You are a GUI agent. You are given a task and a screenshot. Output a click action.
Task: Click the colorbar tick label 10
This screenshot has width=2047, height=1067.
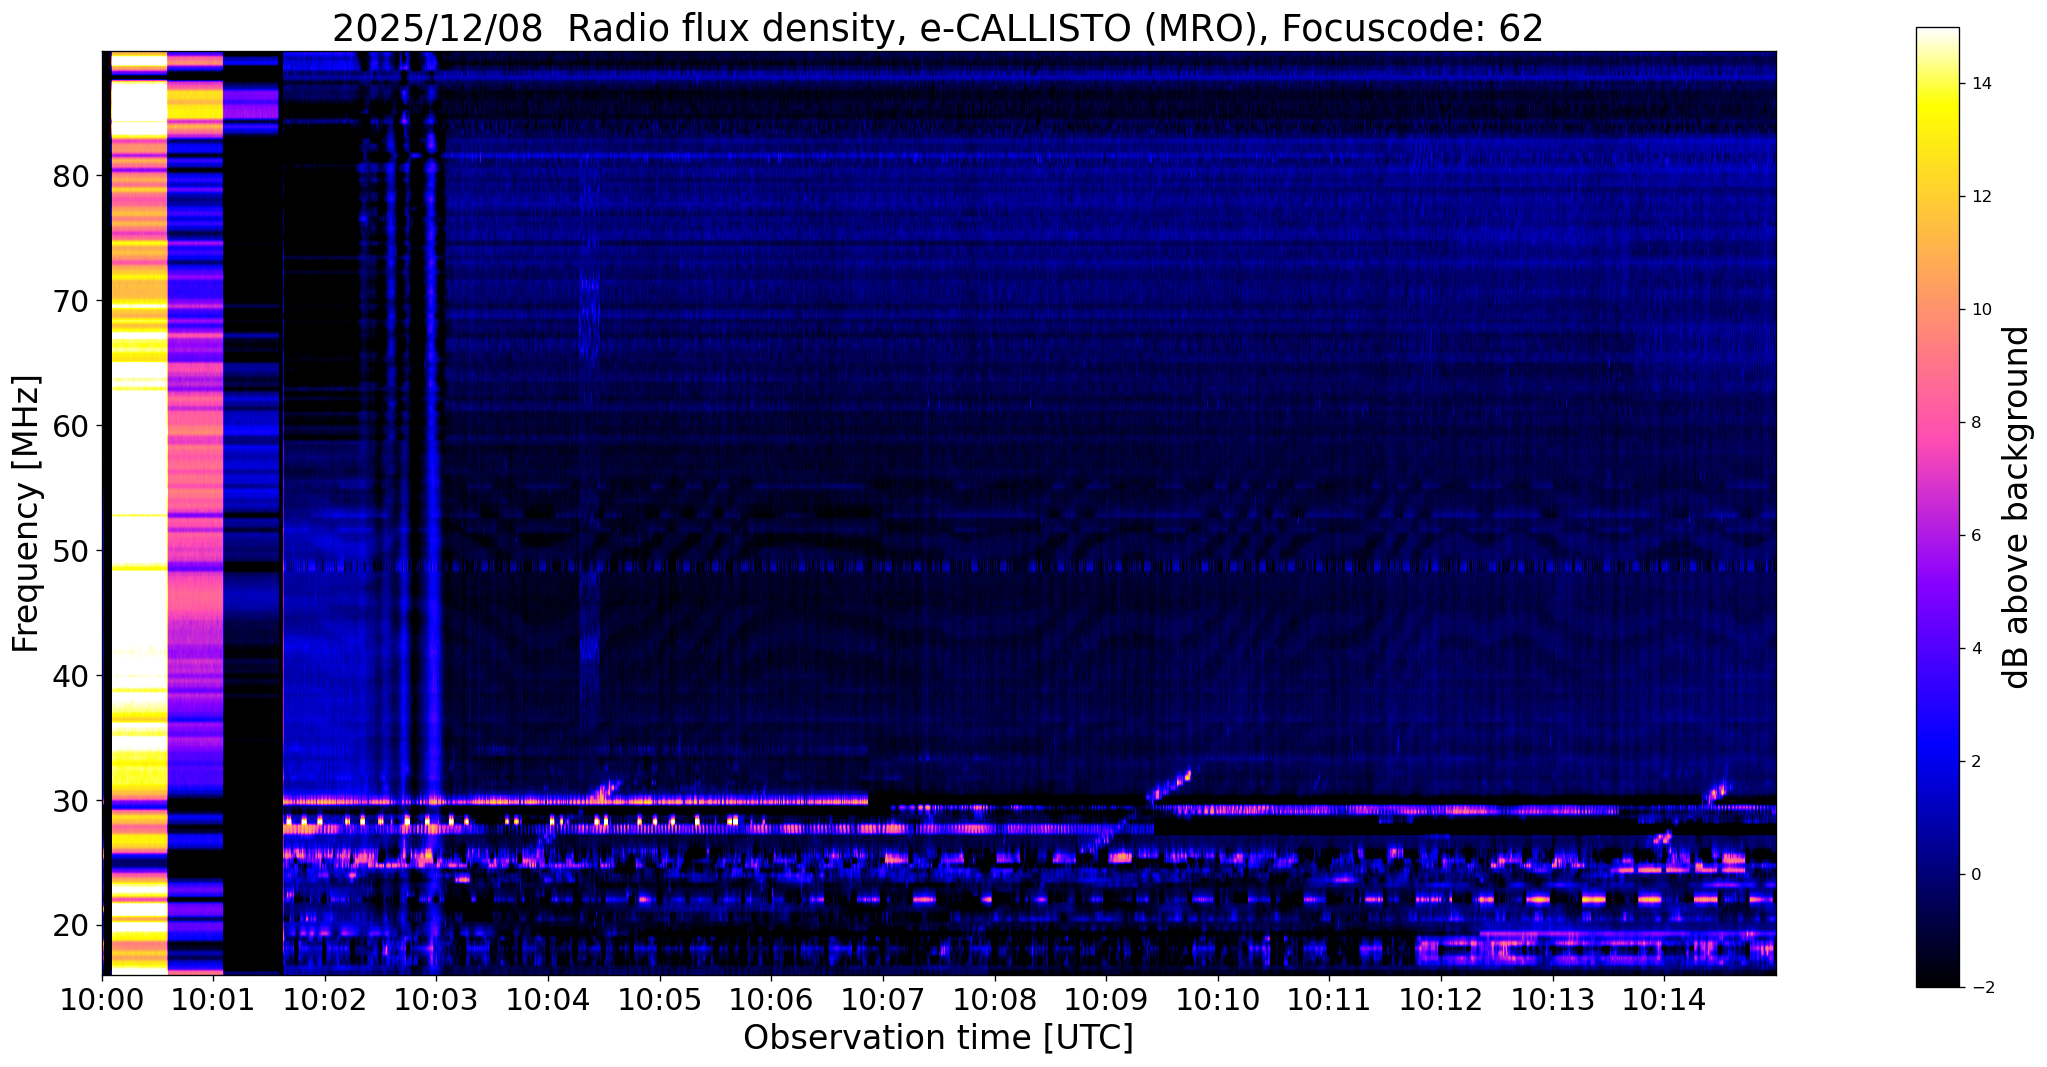[1981, 310]
